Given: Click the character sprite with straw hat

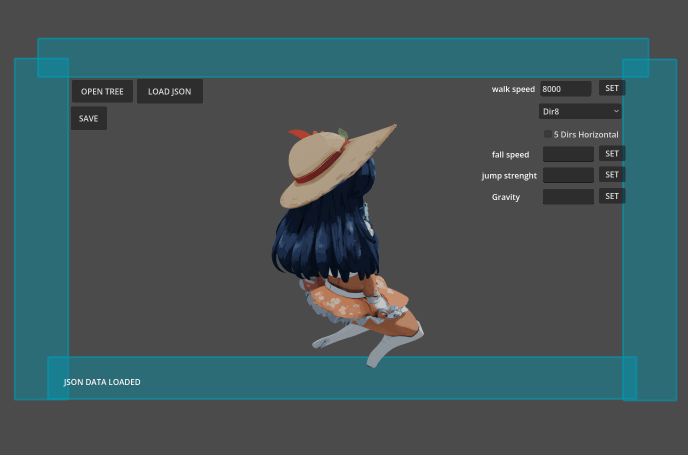Looking at the screenshot, I should click(347, 246).
